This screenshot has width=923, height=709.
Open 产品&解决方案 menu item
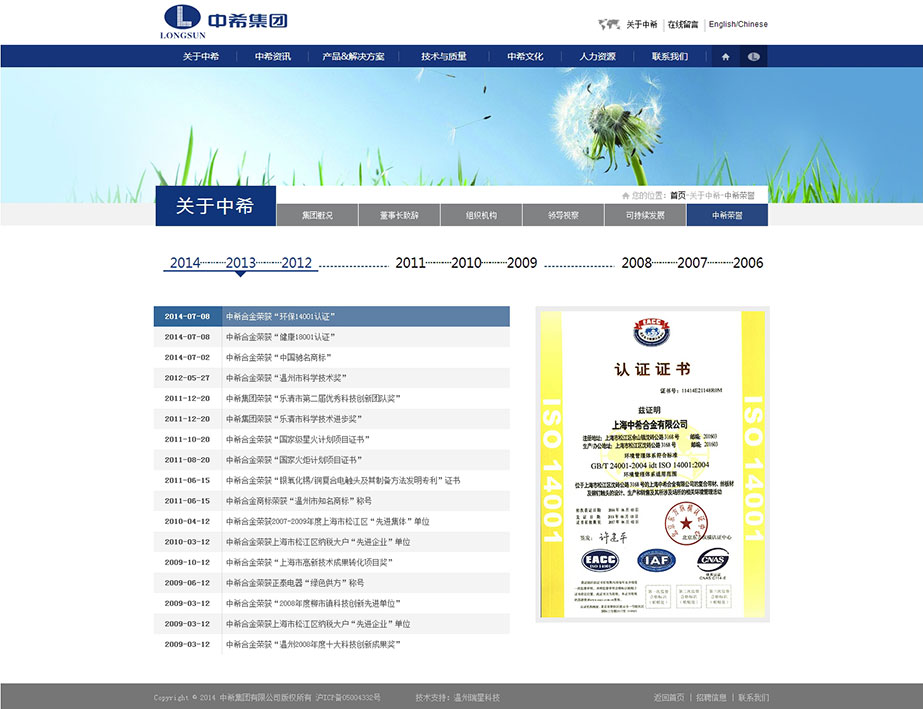click(353, 57)
